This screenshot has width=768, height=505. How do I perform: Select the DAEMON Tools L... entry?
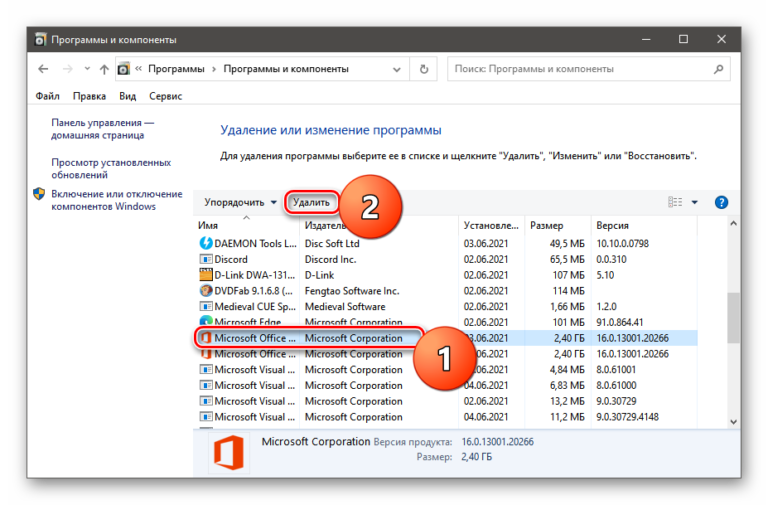[x=255, y=243]
